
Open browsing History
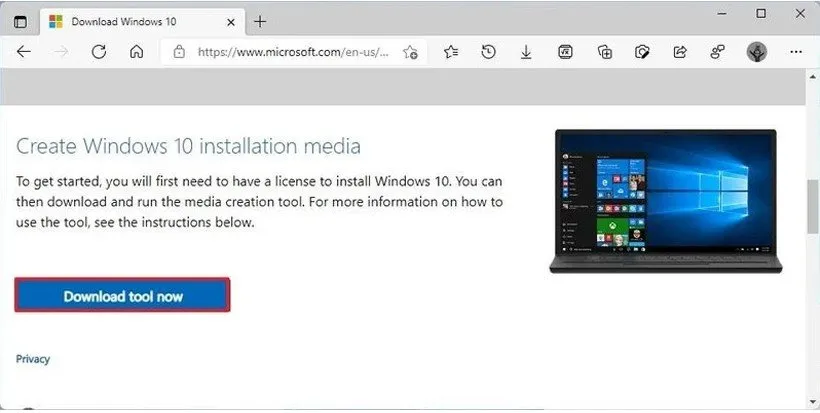488,52
